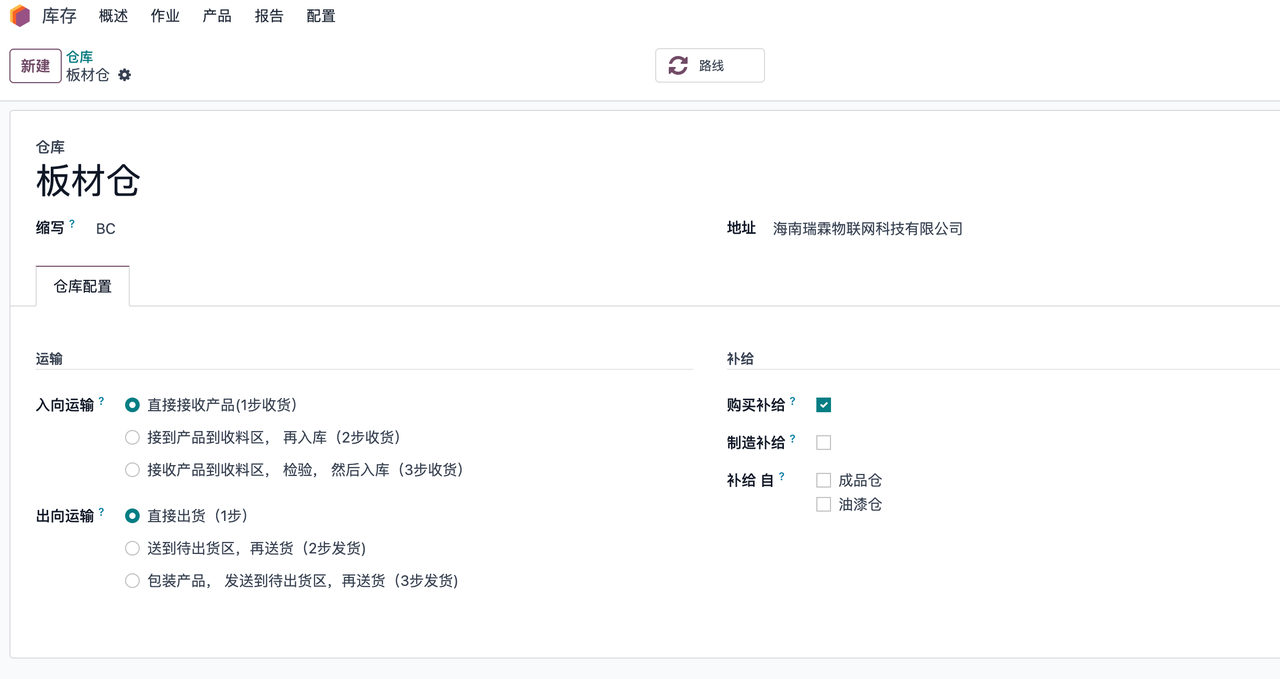Open the 概述 menu

pyautogui.click(x=114, y=16)
